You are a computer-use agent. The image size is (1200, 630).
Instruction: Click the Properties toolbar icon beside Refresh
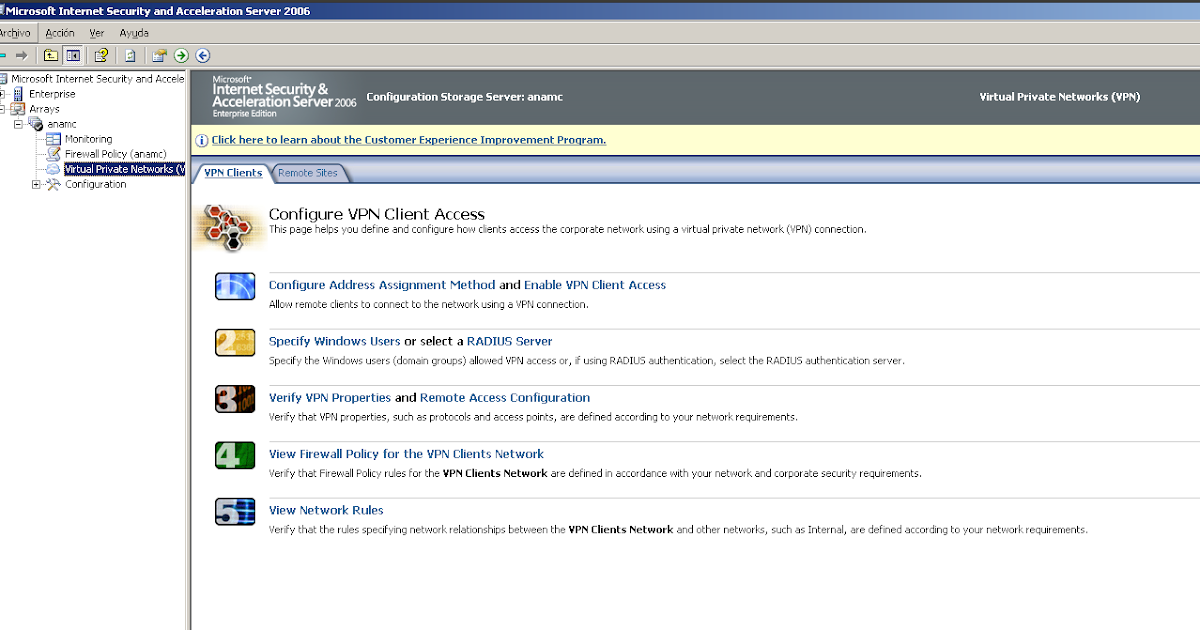point(159,55)
